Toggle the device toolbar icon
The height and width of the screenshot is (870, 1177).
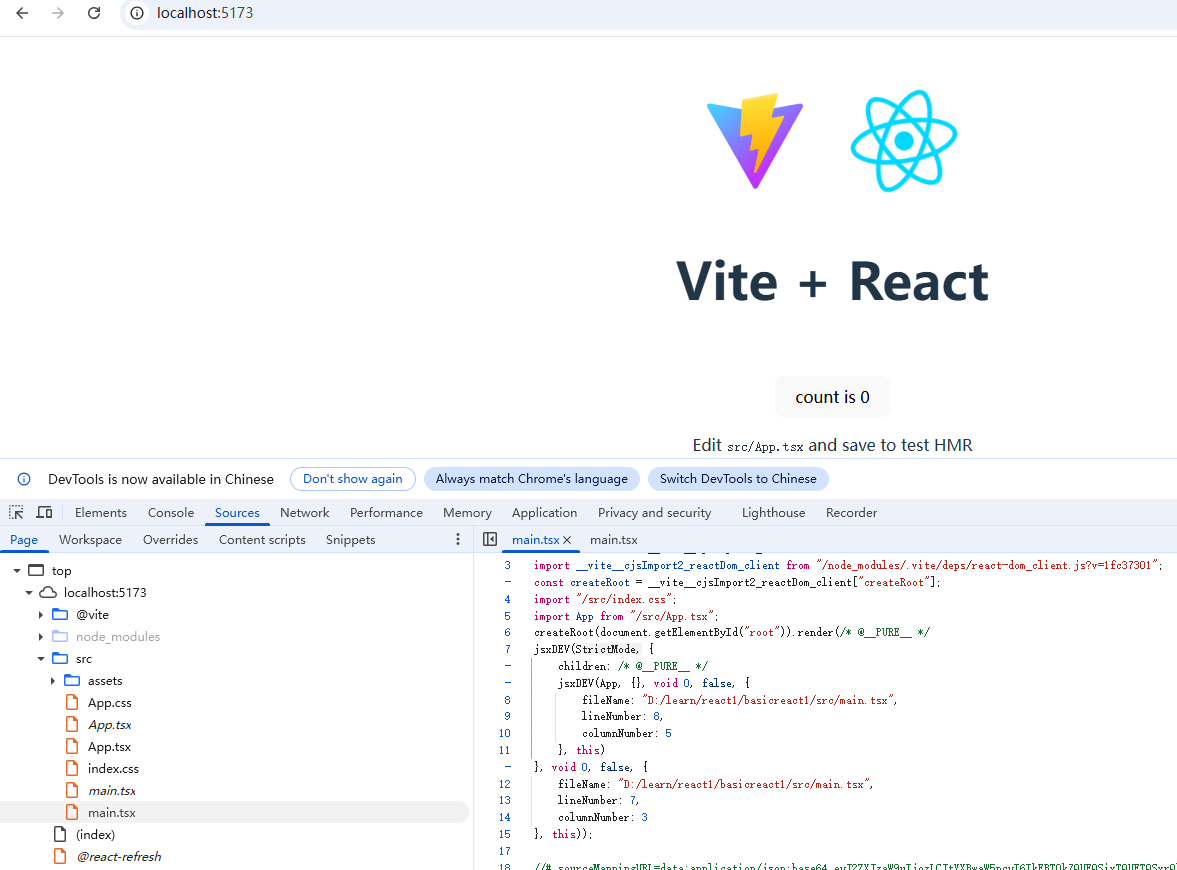pos(44,513)
